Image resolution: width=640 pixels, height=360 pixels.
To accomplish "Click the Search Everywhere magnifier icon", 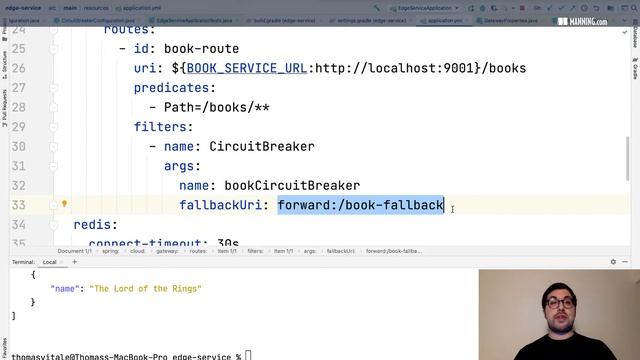I will (634, 8).
